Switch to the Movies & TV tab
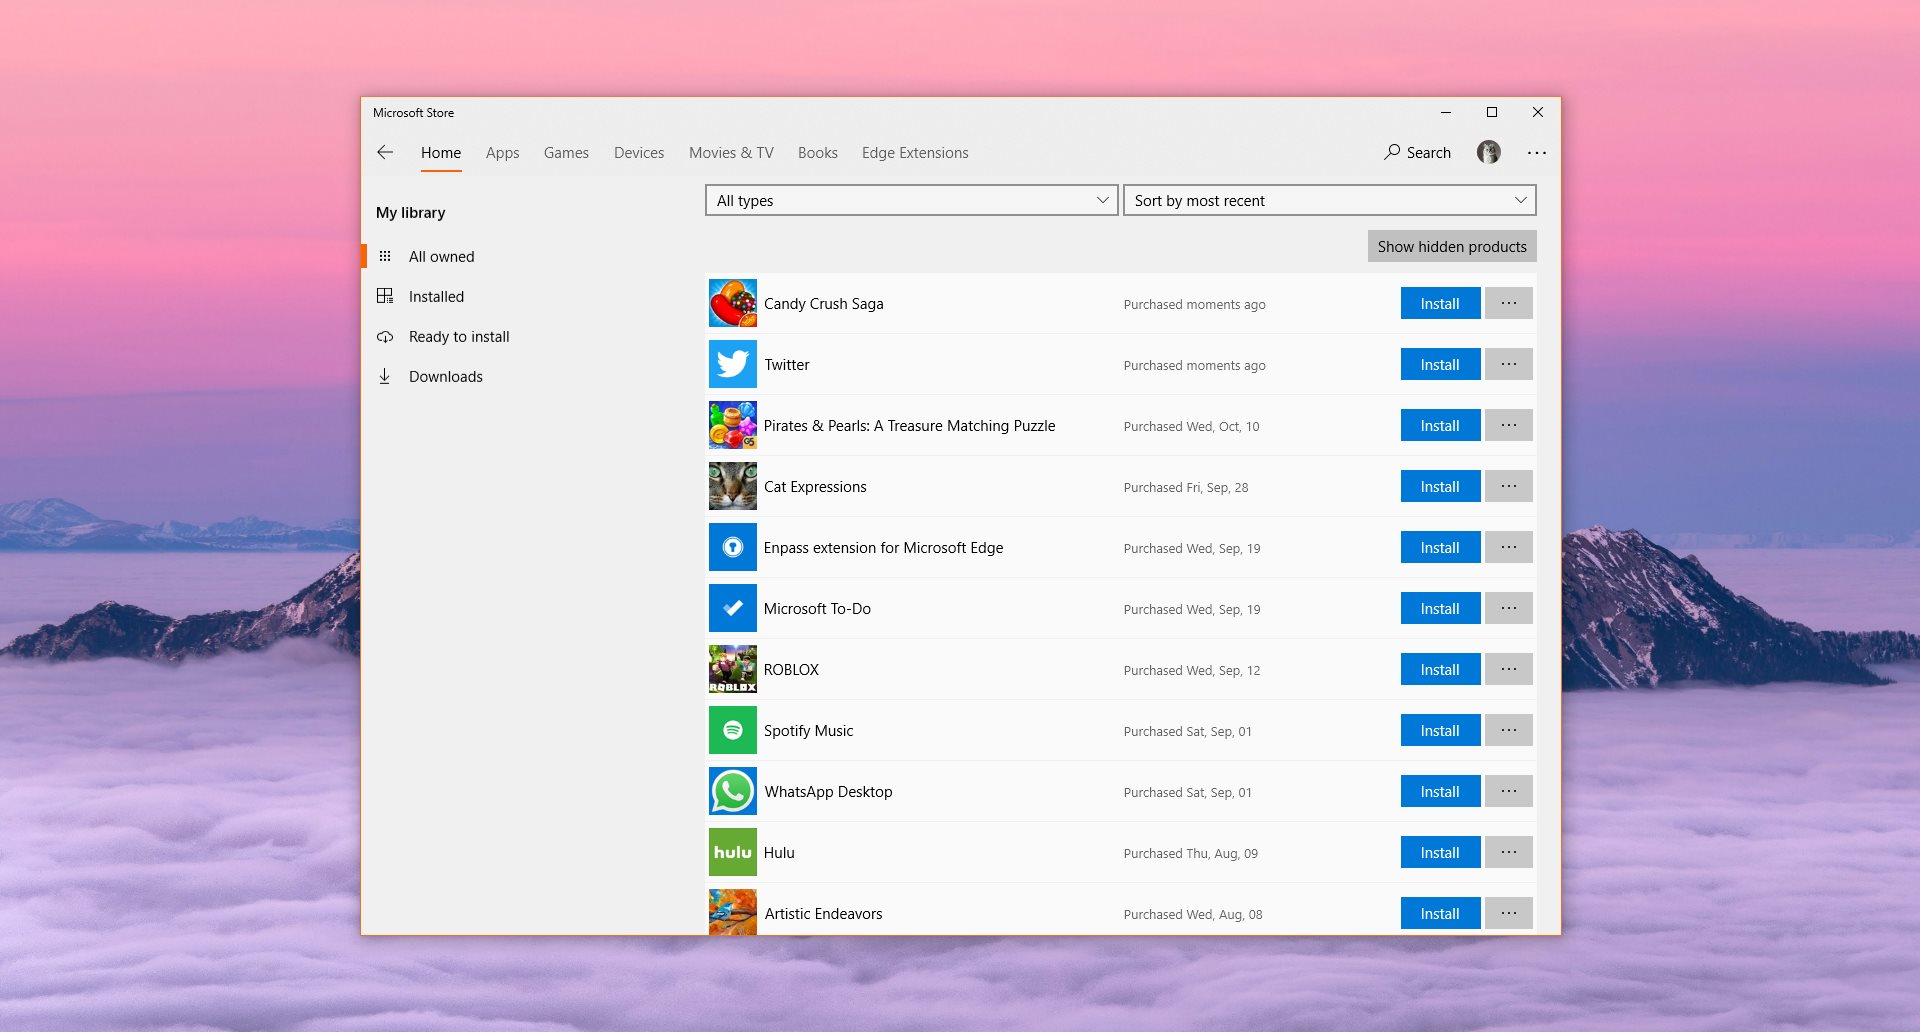The height and width of the screenshot is (1032, 1920). point(731,152)
